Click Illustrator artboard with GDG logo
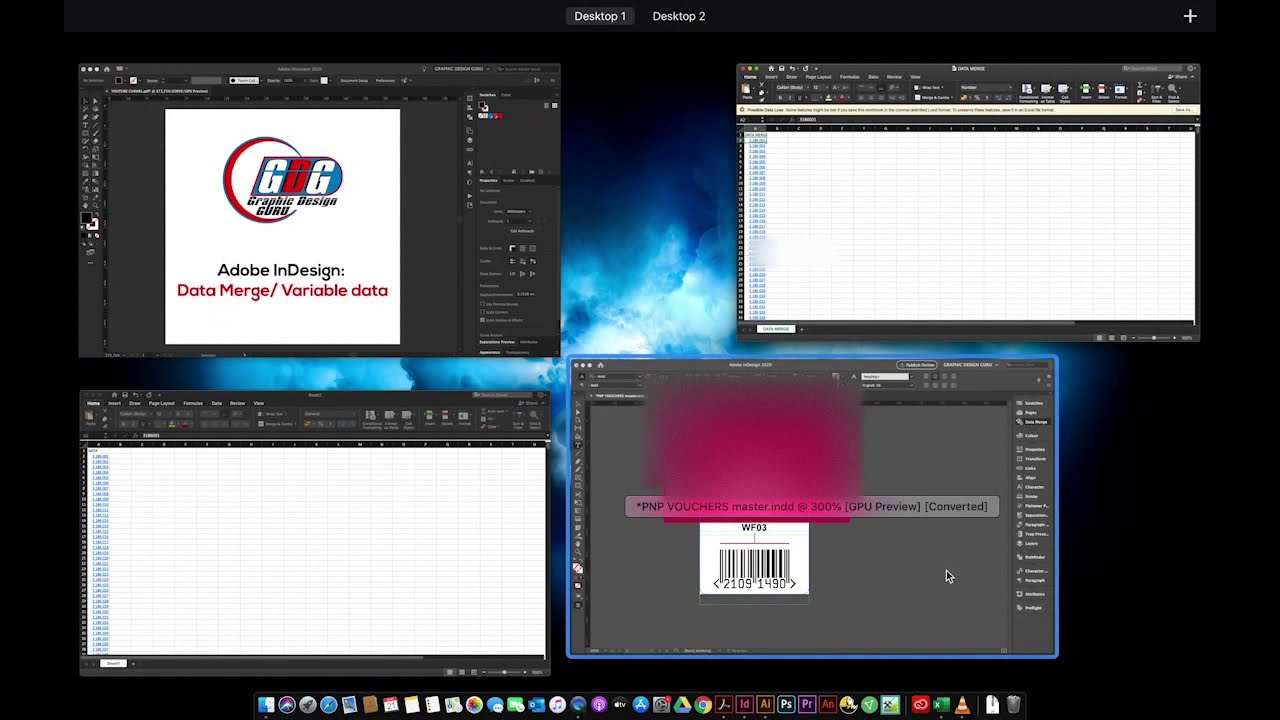Screen dimensions: 1280x720 pyautogui.click(x=282, y=226)
